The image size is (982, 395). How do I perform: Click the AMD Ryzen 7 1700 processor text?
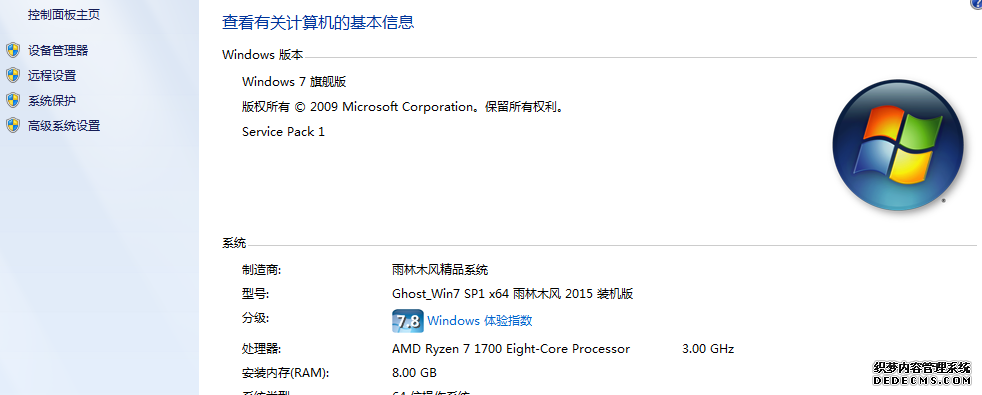point(511,349)
